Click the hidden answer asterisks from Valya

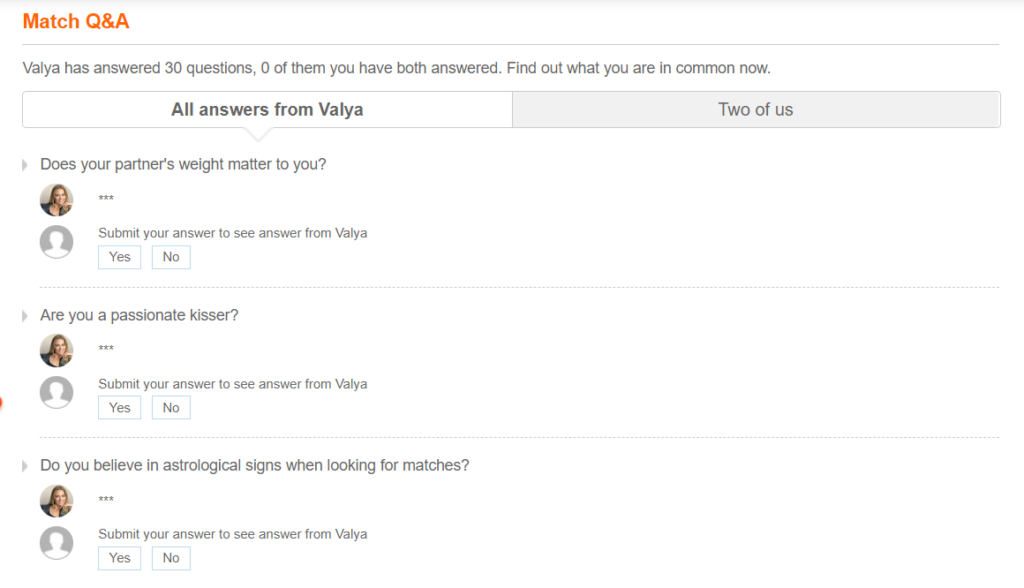coord(104,199)
